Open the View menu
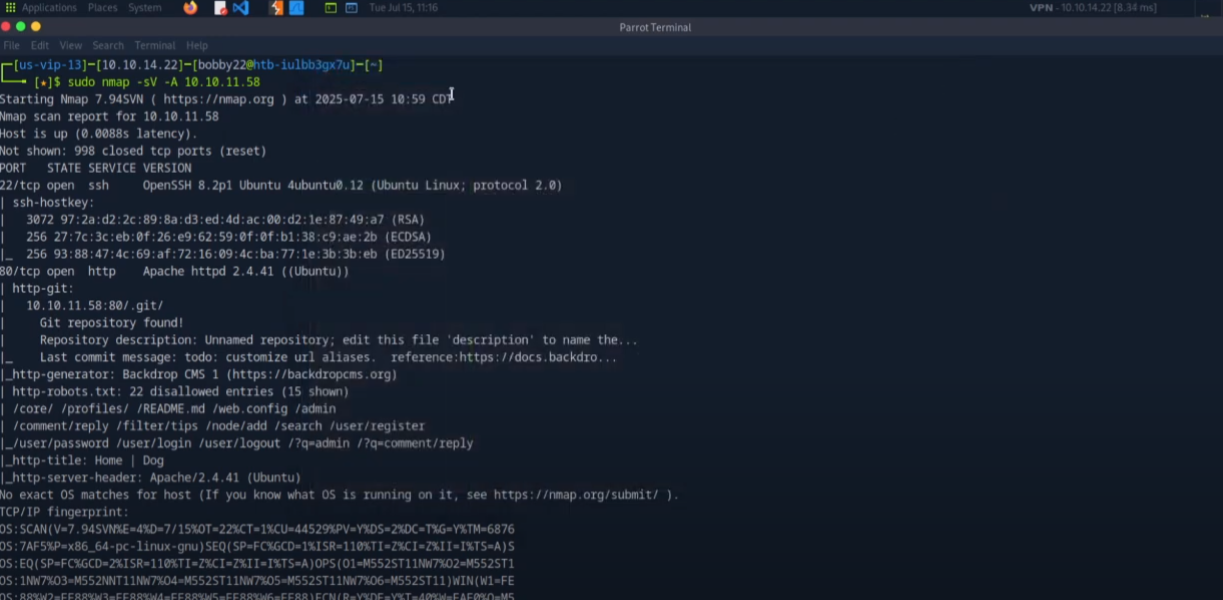This screenshot has width=1223, height=600. [71, 45]
